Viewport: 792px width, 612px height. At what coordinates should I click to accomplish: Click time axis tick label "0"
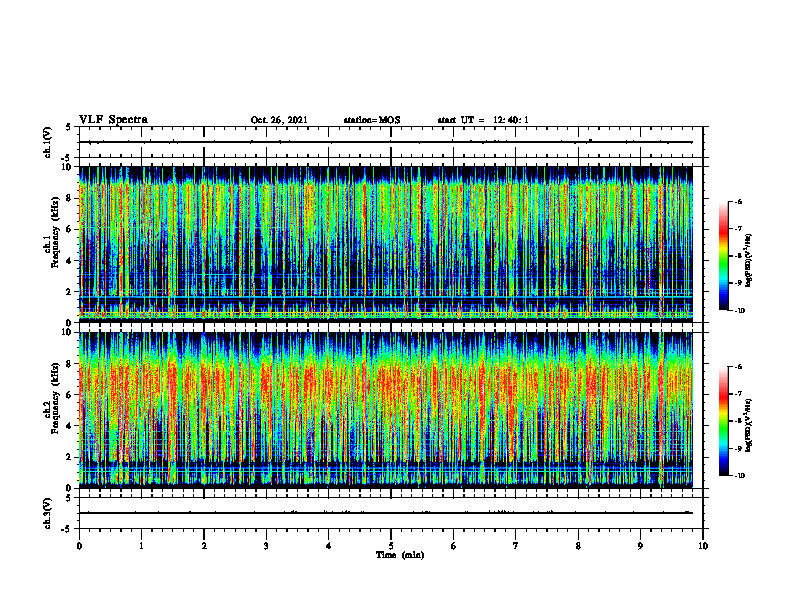click(x=79, y=546)
